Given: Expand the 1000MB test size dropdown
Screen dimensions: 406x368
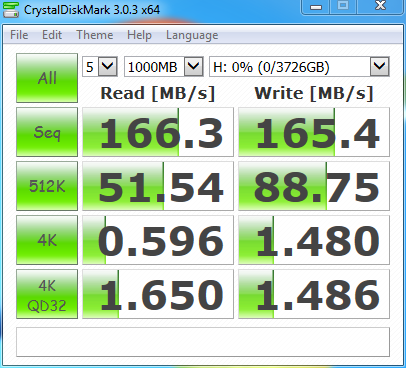Looking at the screenshot, I should pos(194,67).
